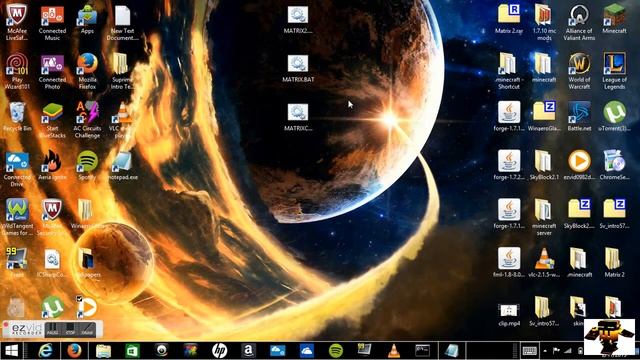Screen dimensions: 640x360
Task: Open the WildTangent Games shortcut
Action: point(17,217)
